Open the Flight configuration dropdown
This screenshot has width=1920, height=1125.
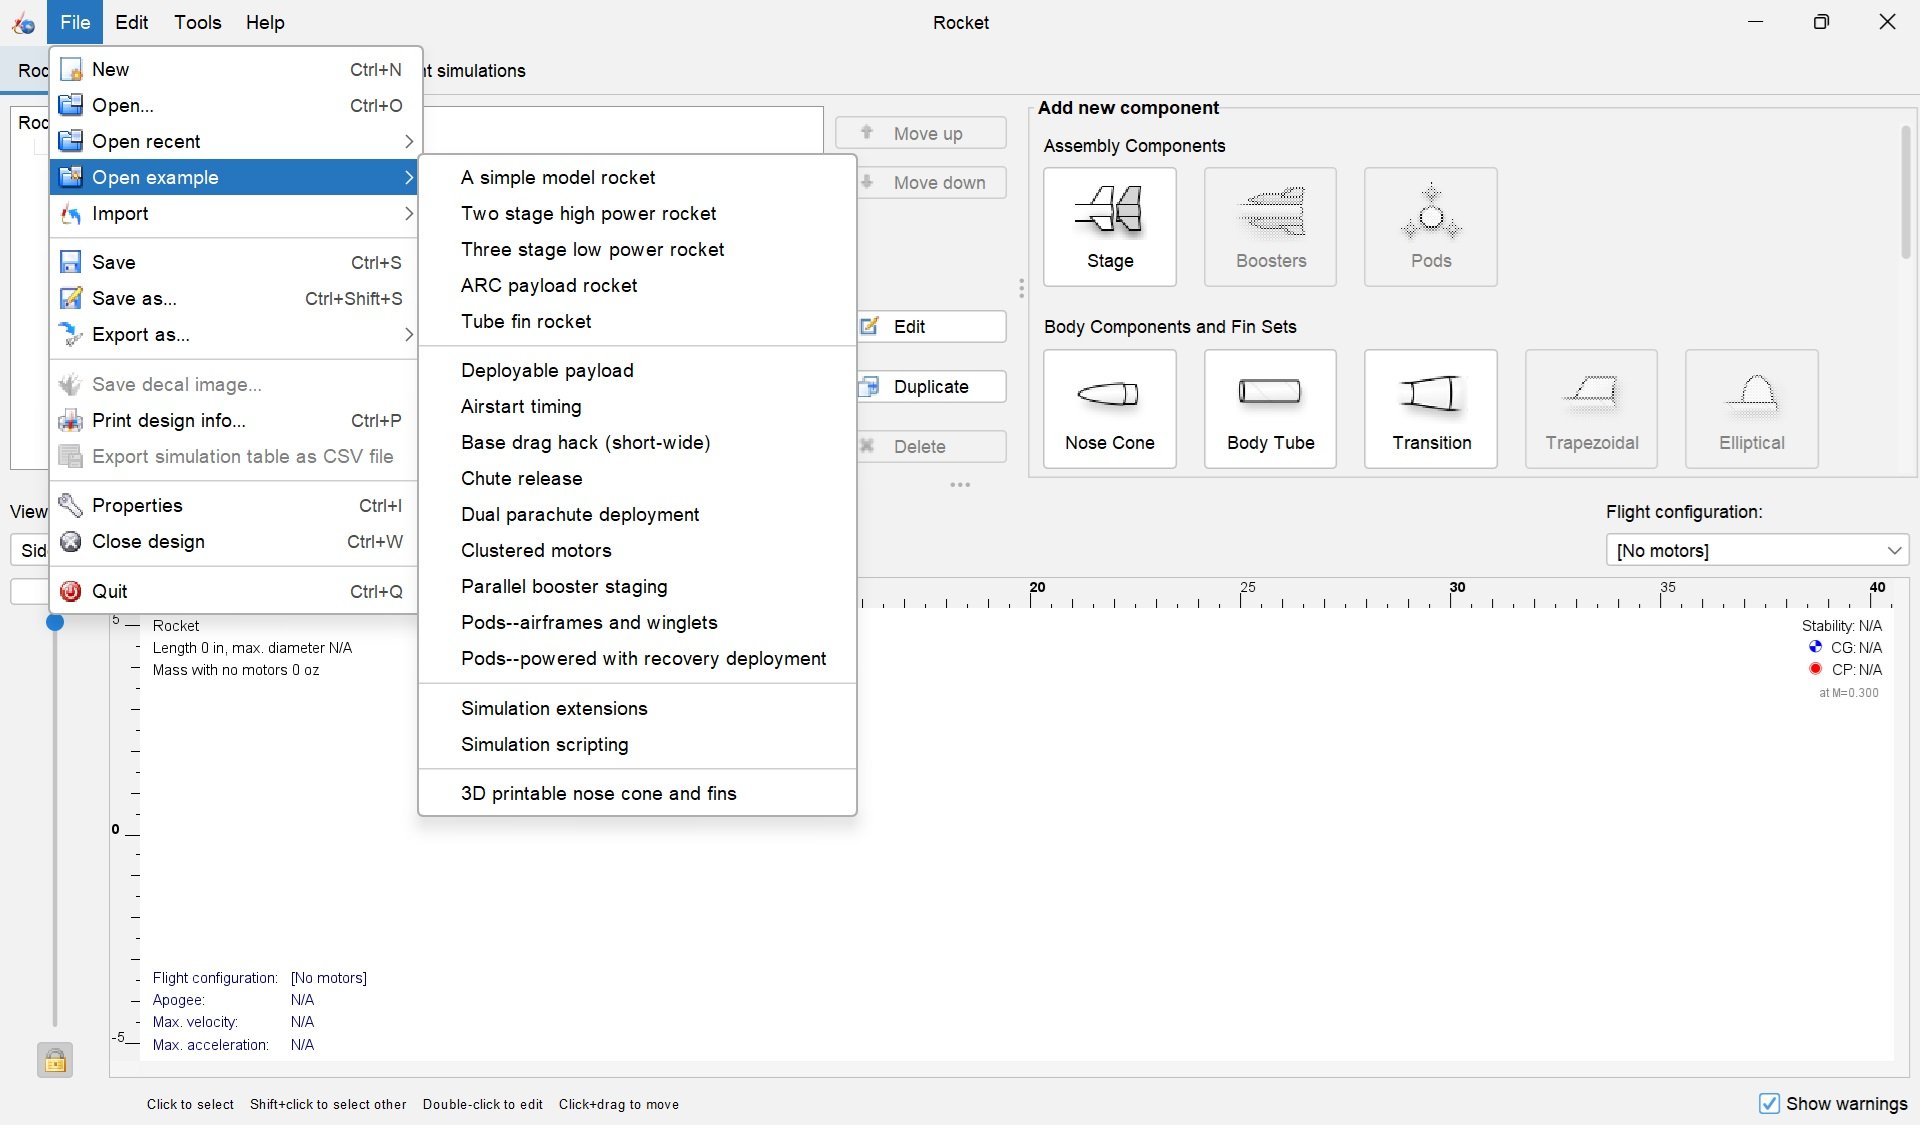click(1757, 550)
